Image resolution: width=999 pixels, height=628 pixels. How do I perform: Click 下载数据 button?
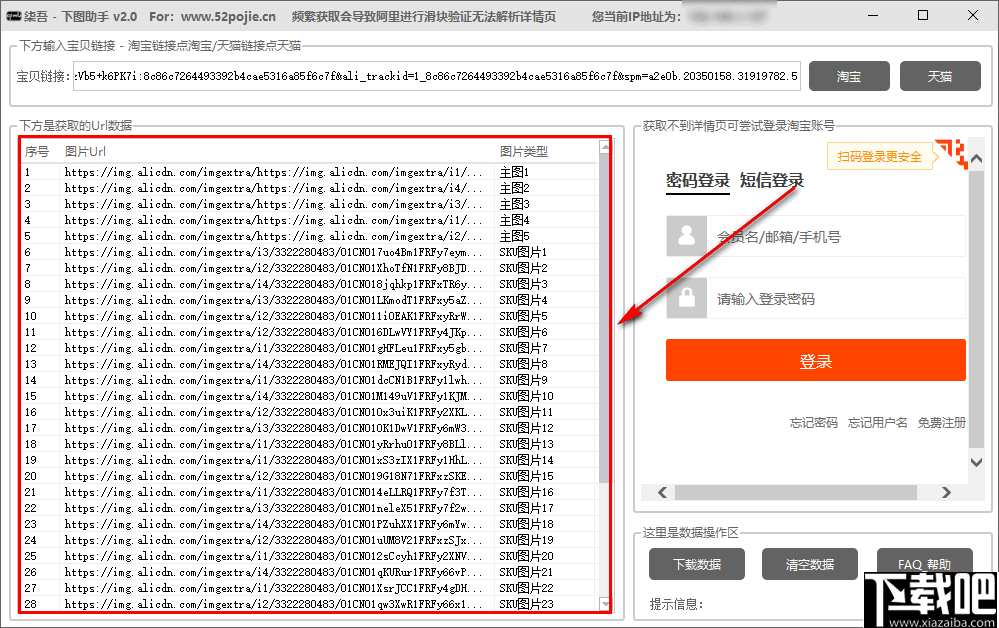(697, 564)
